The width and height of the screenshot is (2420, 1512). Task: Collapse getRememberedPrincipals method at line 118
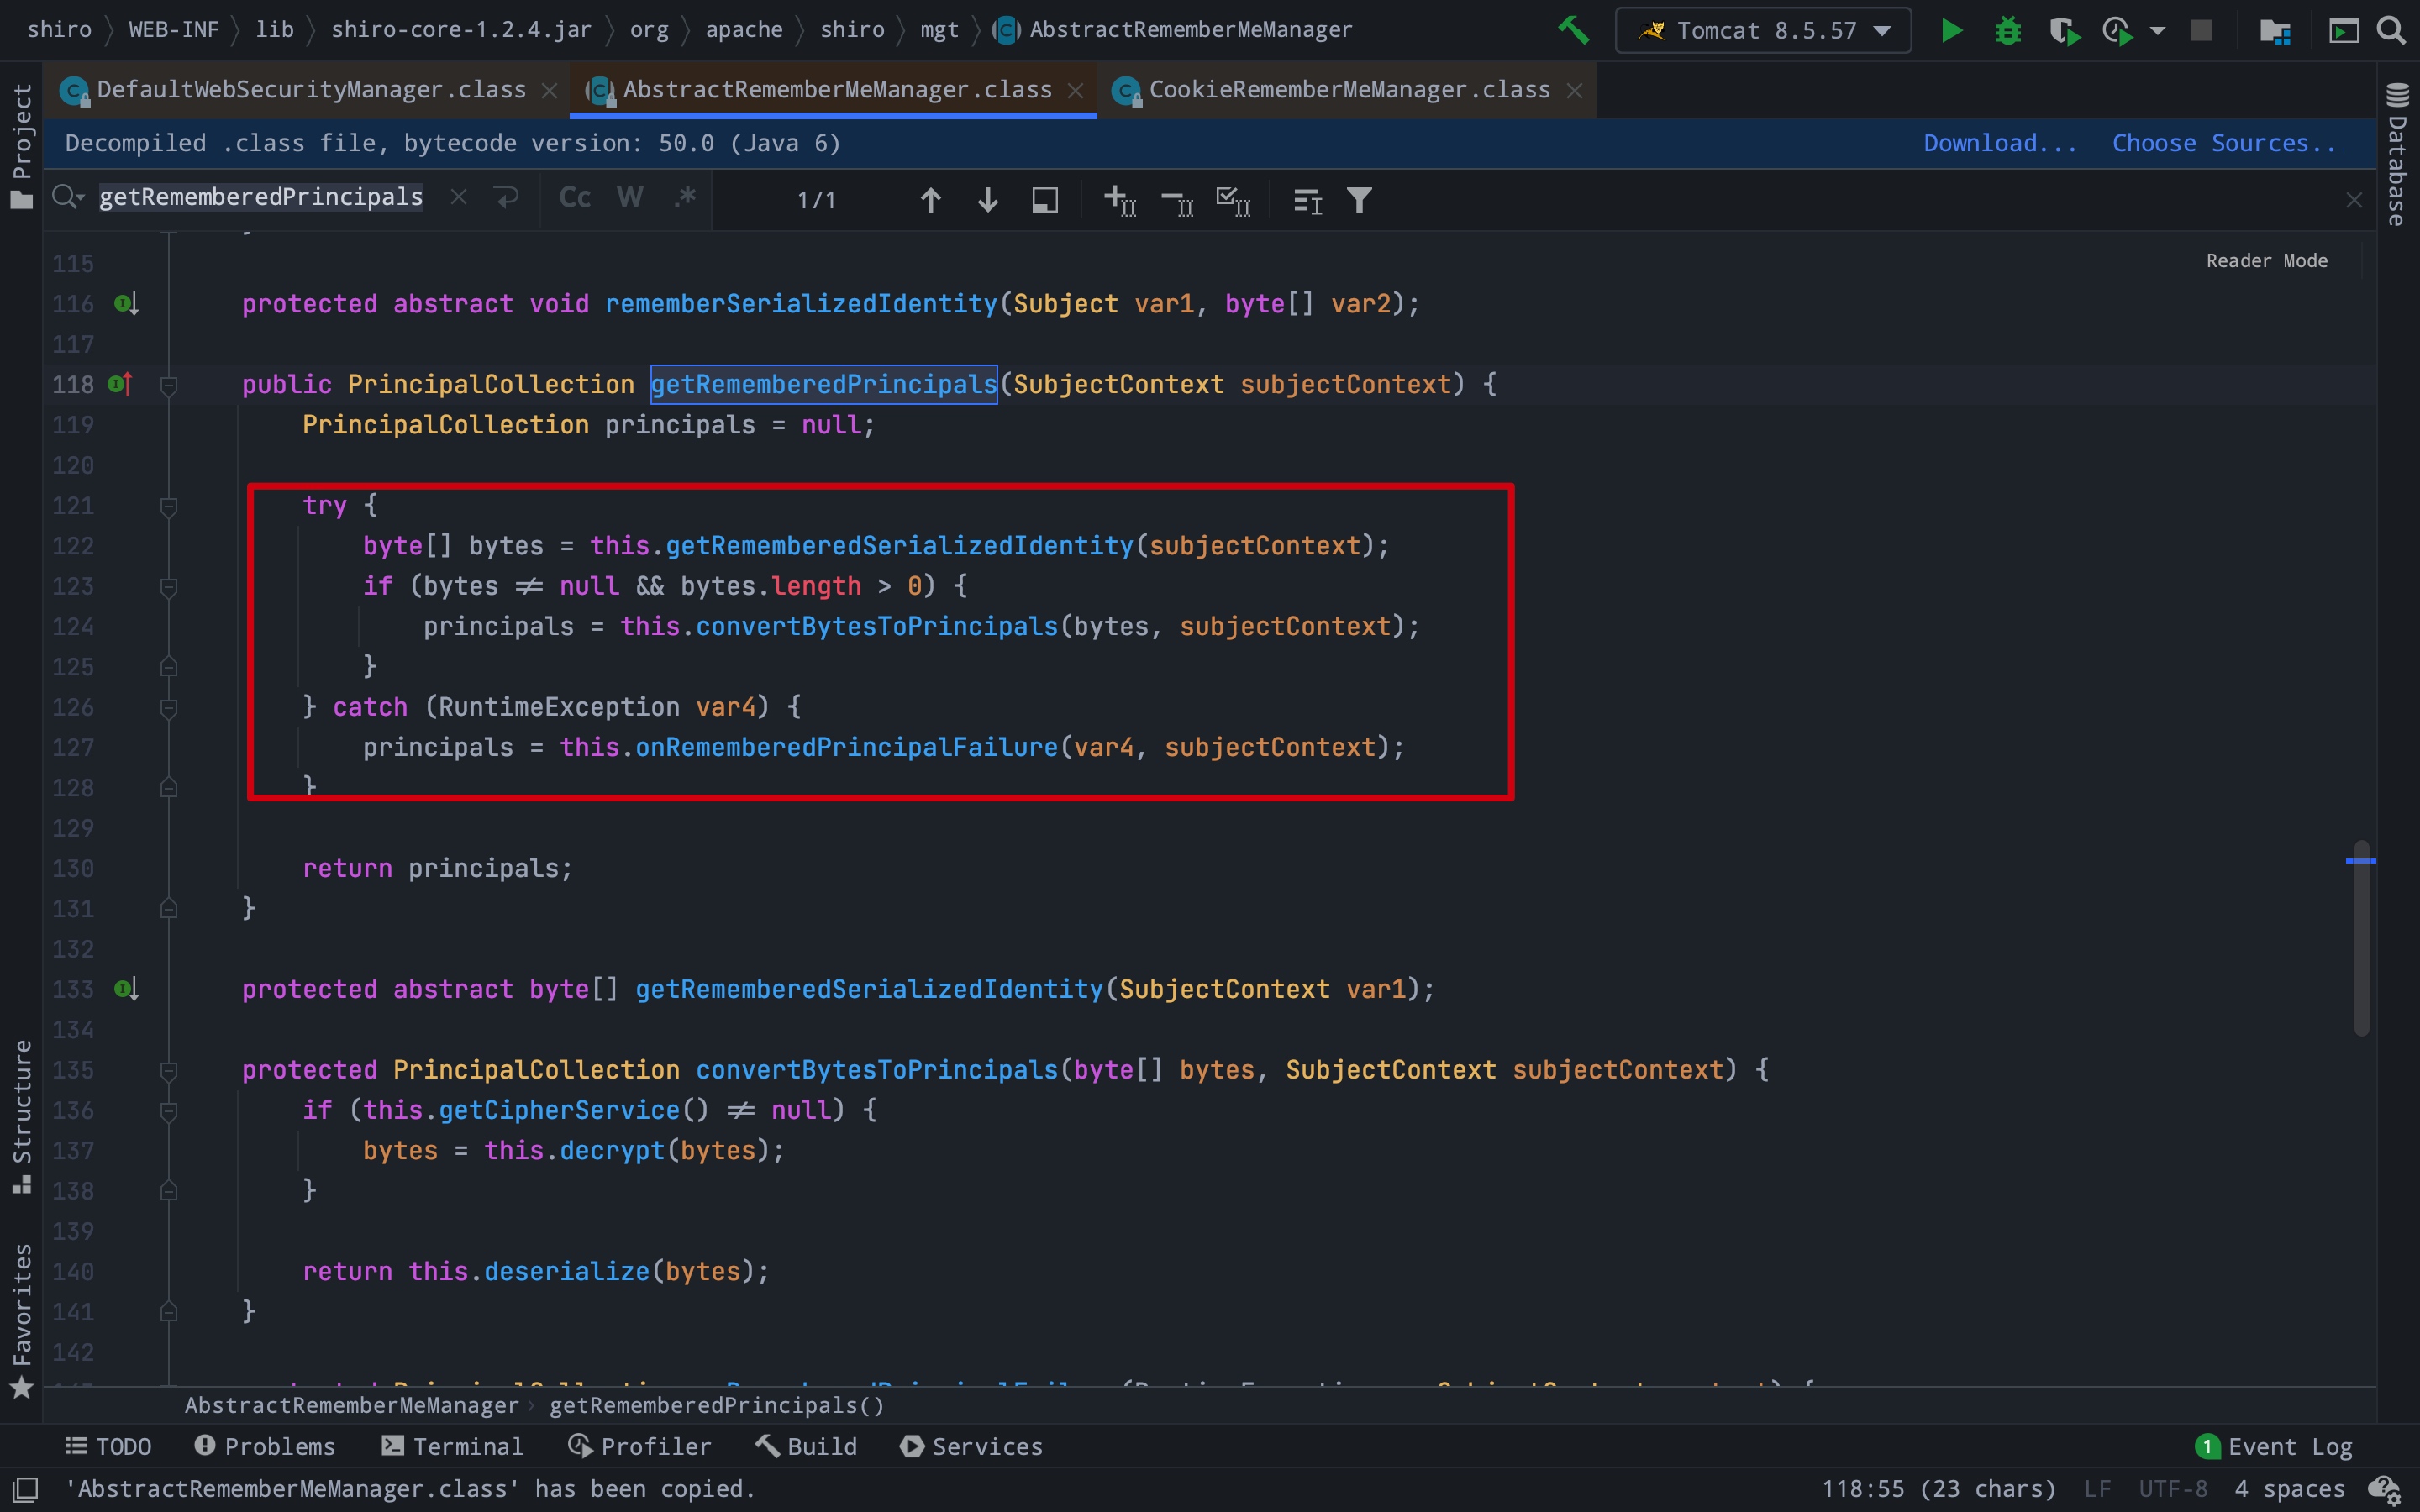pyautogui.click(x=169, y=385)
